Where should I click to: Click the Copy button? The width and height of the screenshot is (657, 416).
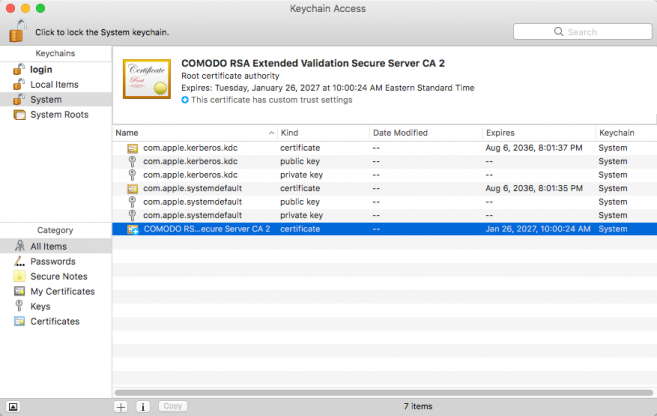pyautogui.click(x=173, y=406)
